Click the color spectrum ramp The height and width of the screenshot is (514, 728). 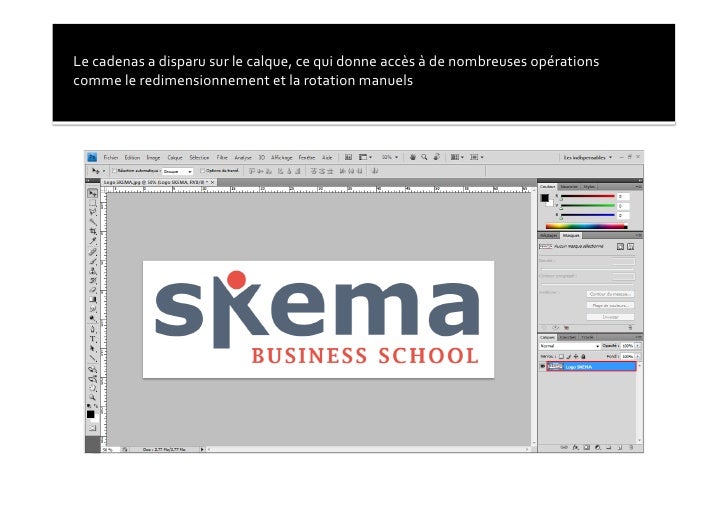click(x=587, y=227)
